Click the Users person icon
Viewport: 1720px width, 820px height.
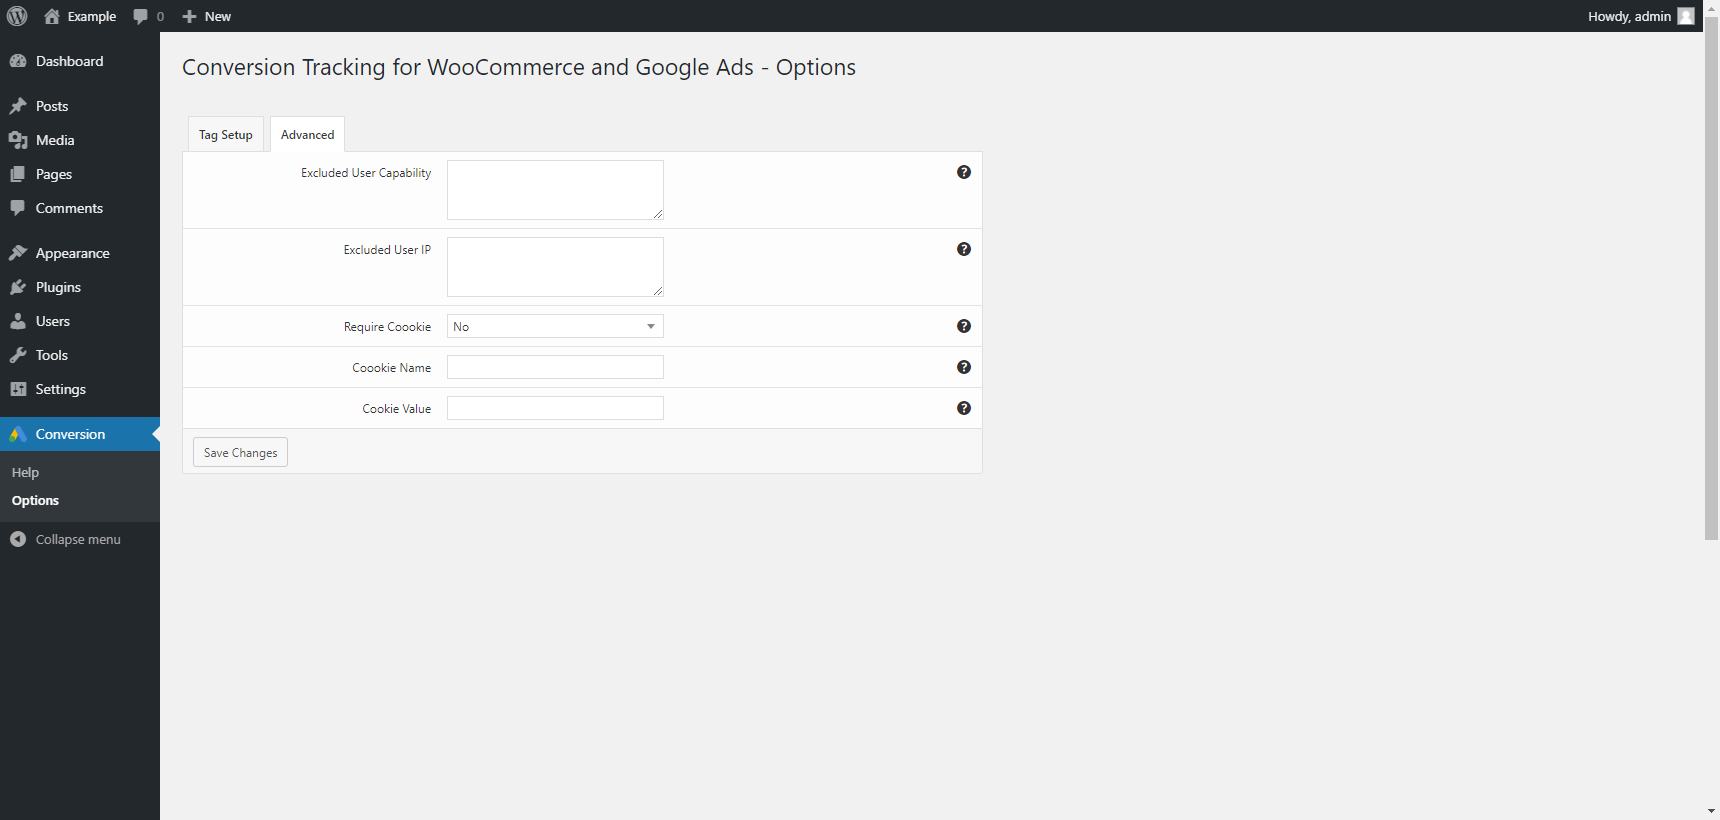click(18, 321)
